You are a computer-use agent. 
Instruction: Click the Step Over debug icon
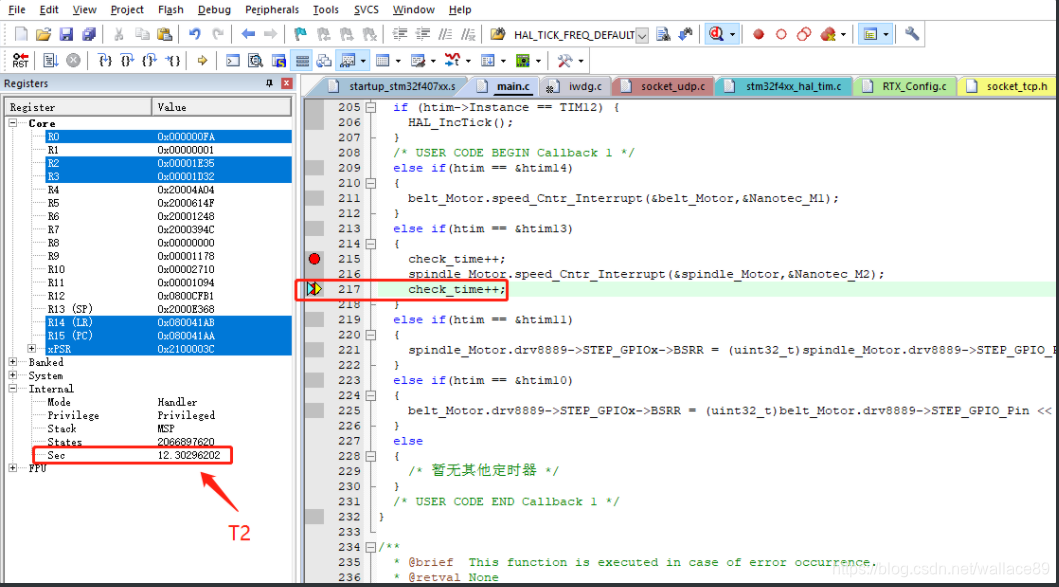[125, 60]
